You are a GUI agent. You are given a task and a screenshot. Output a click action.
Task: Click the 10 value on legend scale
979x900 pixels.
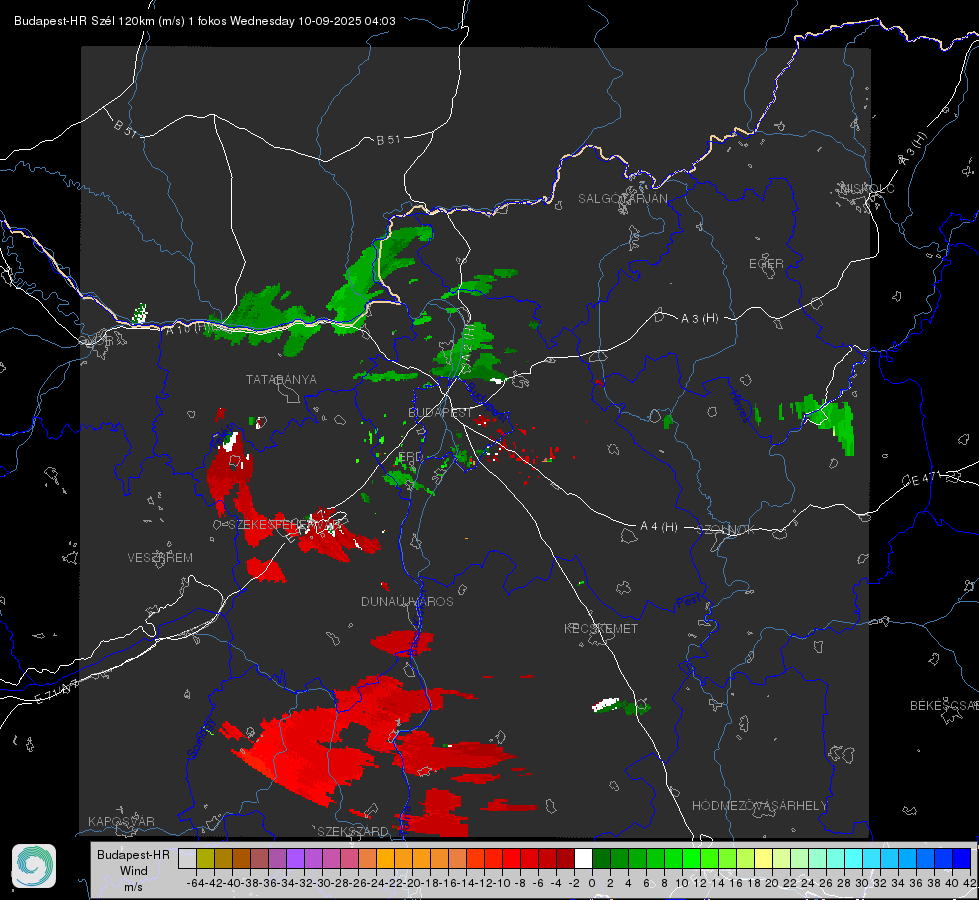[682, 883]
